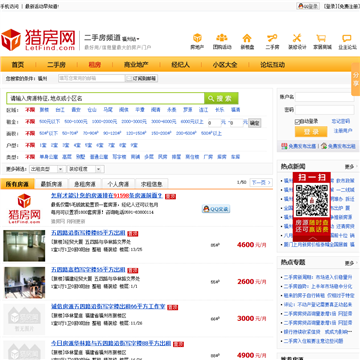Image resolution: width=360 pixels, height=360 pixels.
Task: Go to 首页 in the orange navigation
Action: pos(18,65)
